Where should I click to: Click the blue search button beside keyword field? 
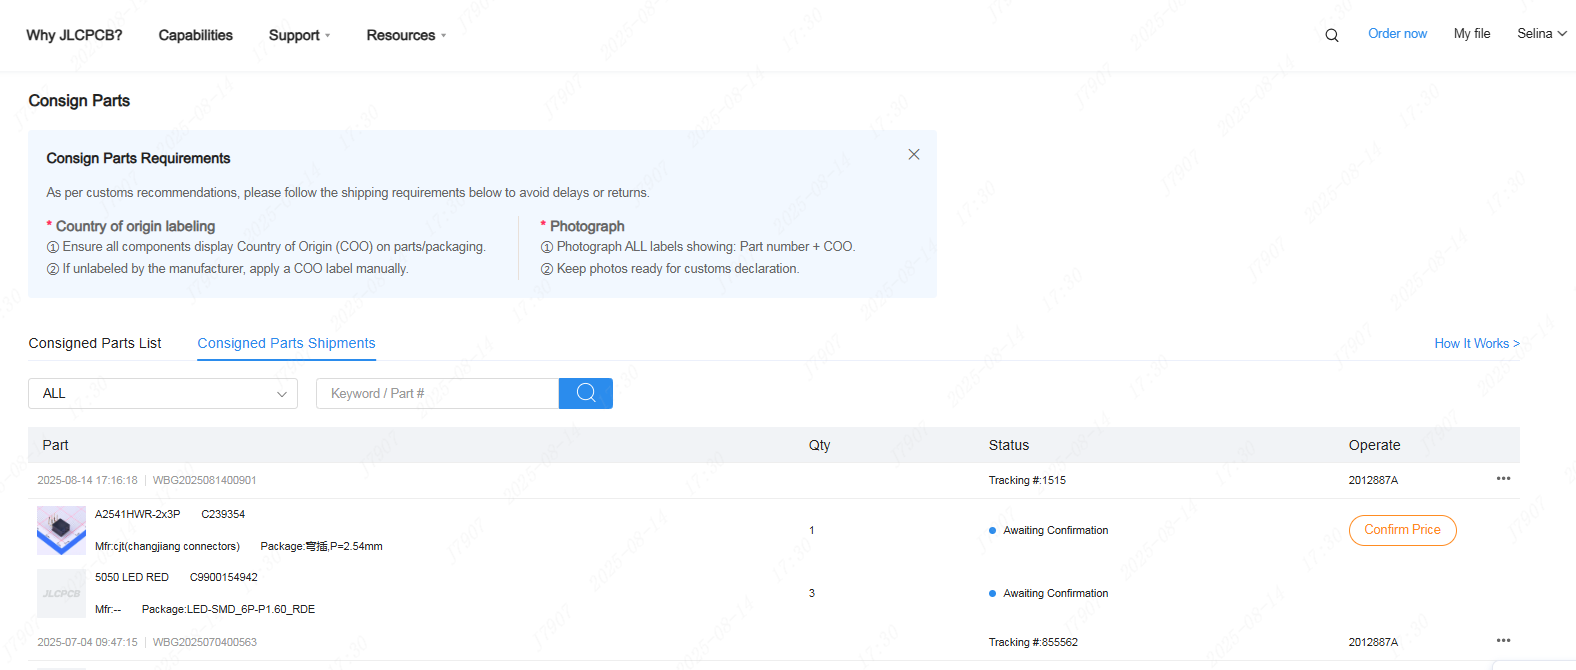[586, 393]
